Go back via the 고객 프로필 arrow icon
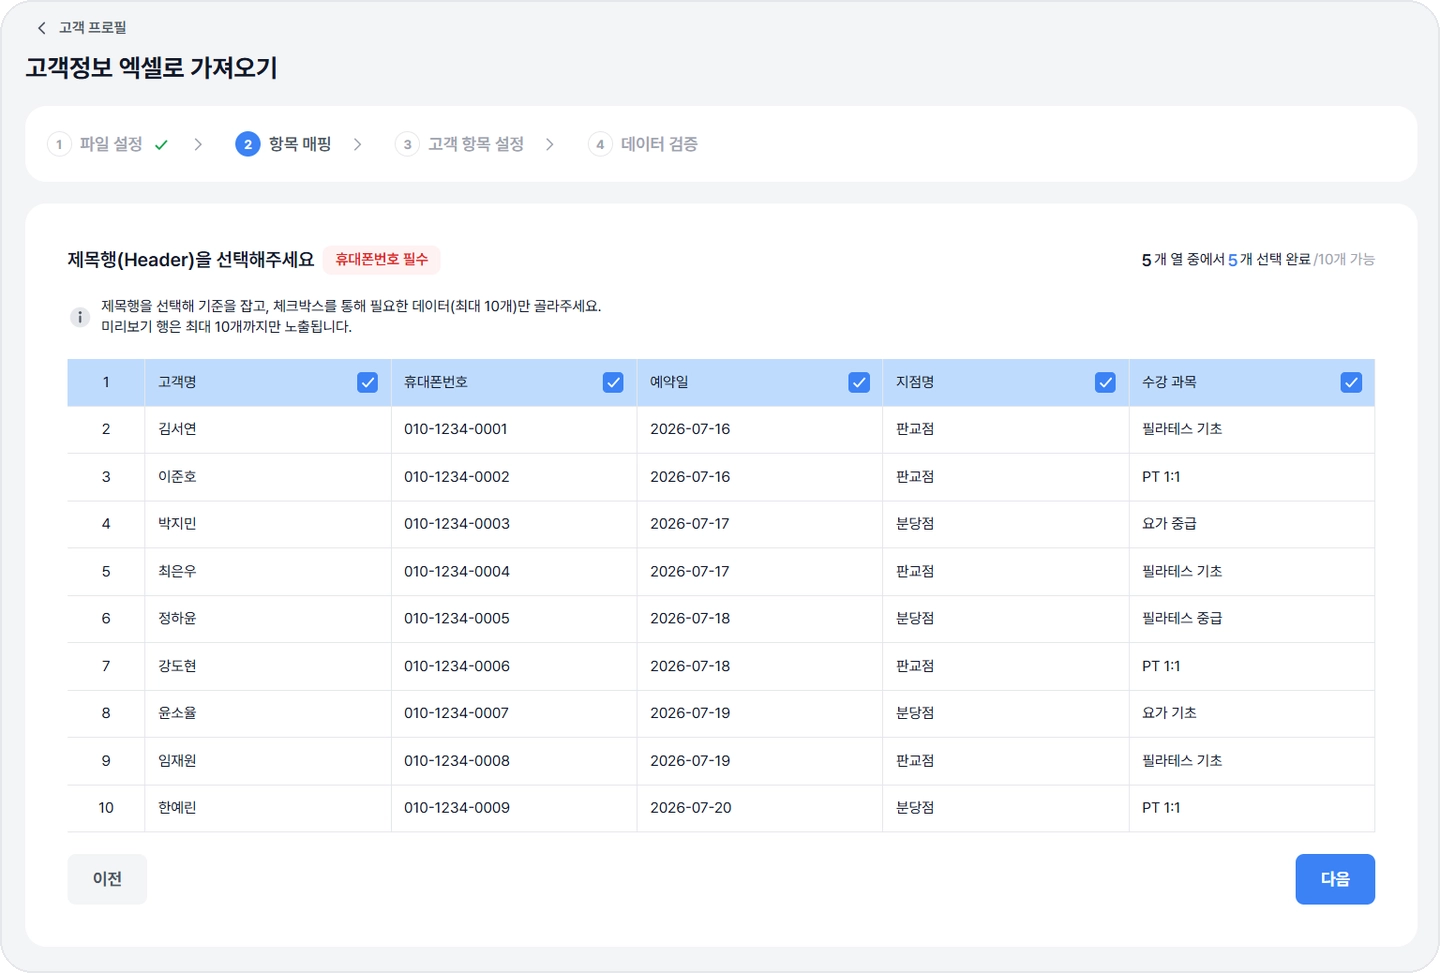The width and height of the screenshot is (1440, 973). pyautogui.click(x=41, y=28)
